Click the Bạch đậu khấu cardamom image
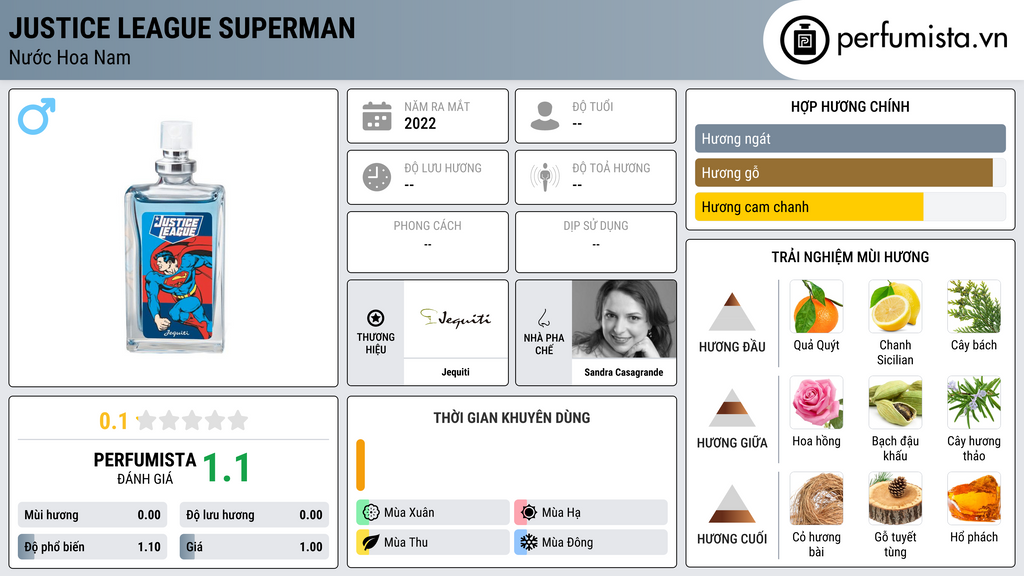The height and width of the screenshot is (576, 1024). click(895, 403)
